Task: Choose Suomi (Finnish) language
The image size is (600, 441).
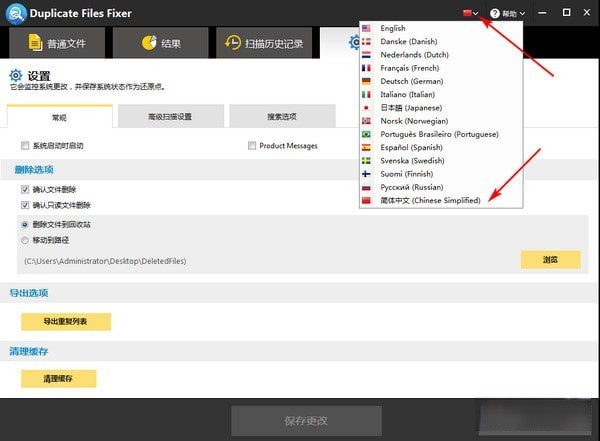Action: pos(441,174)
